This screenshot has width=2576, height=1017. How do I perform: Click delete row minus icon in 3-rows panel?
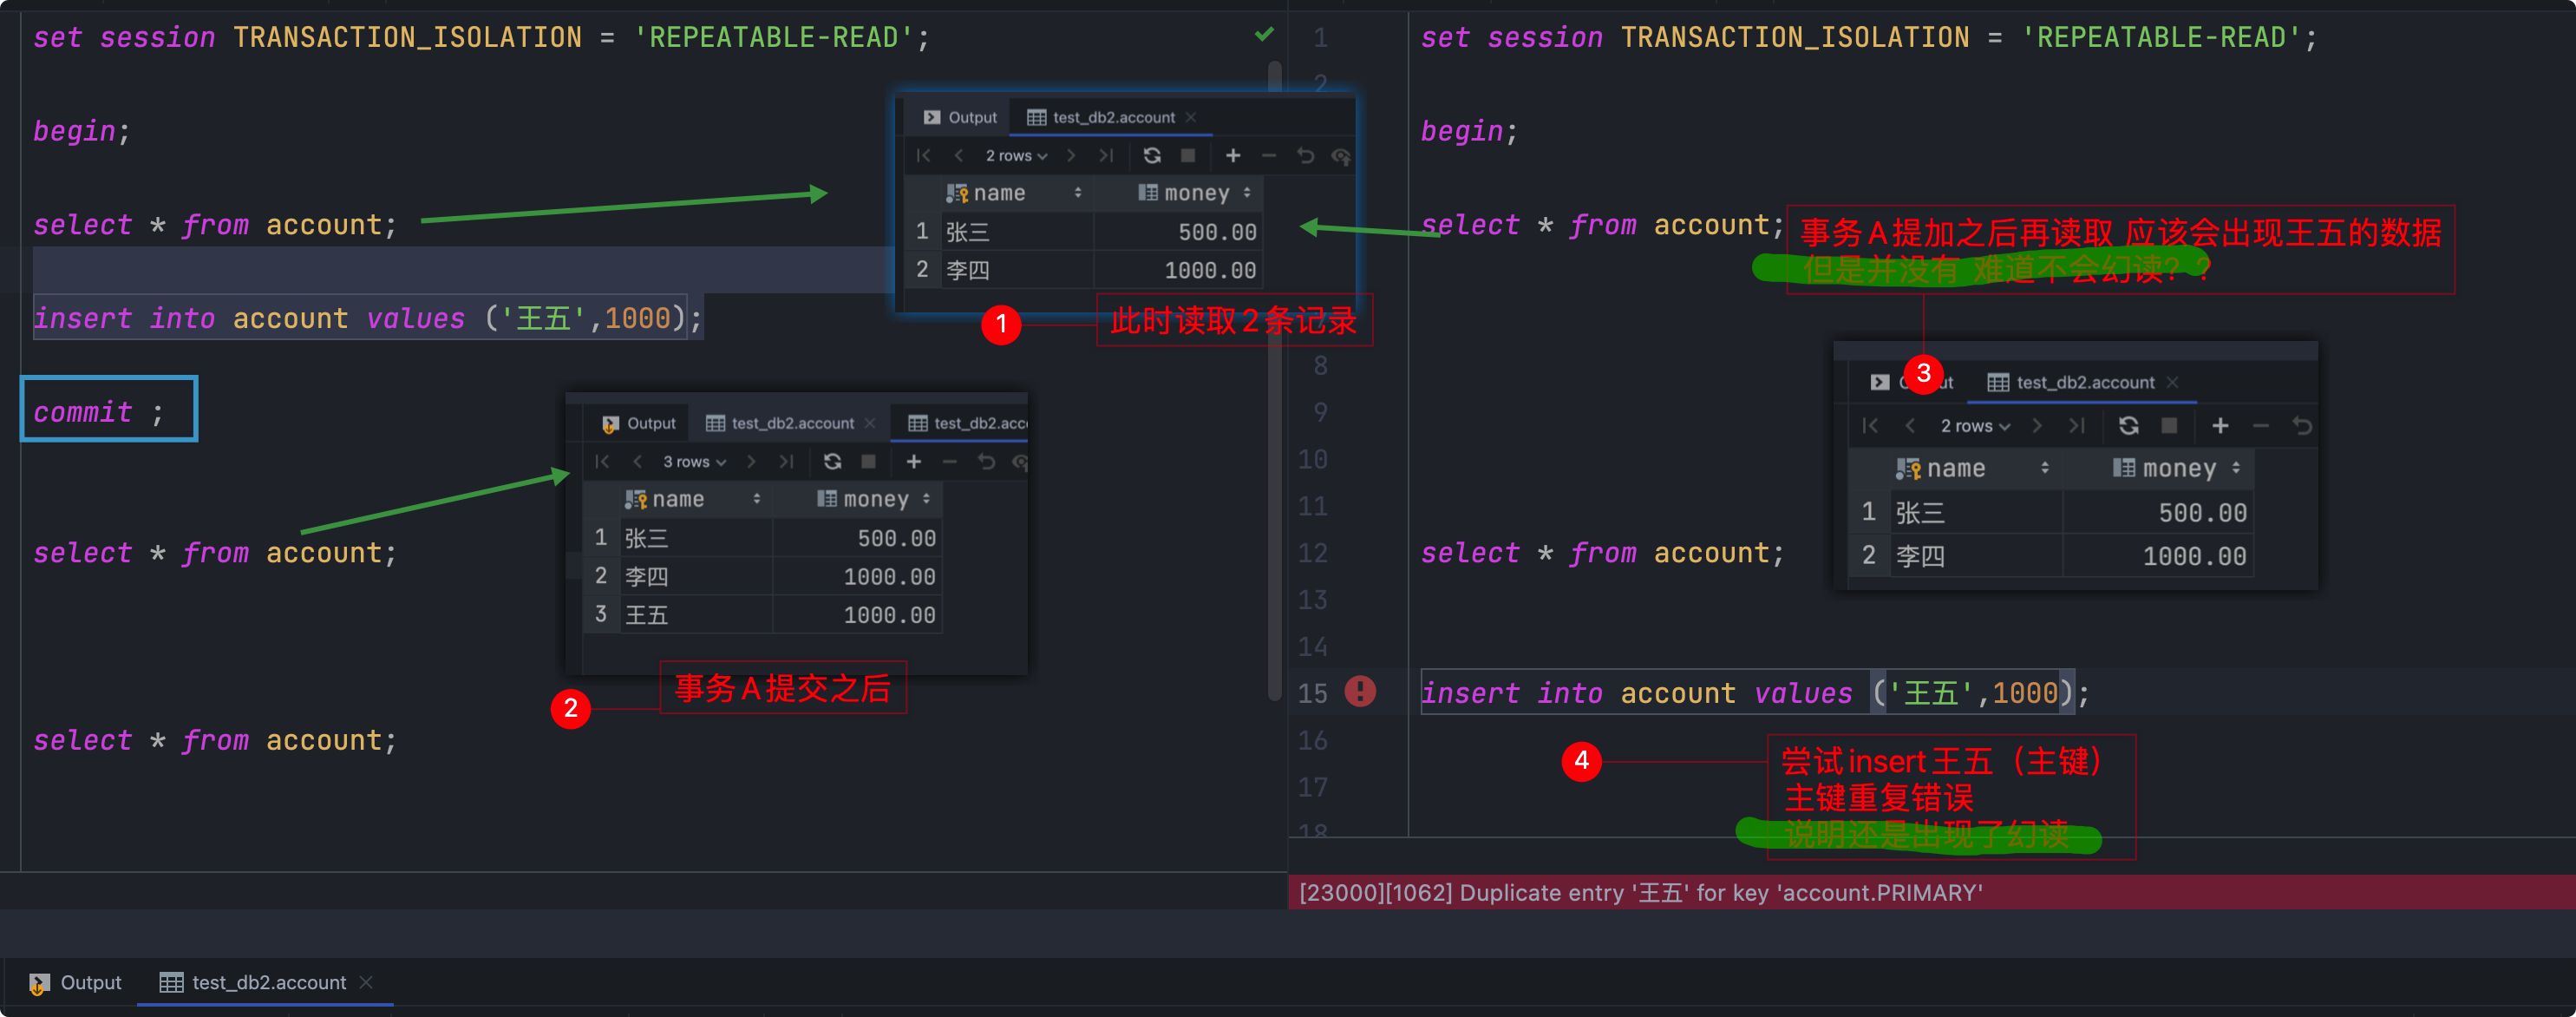(x=950, y=461)
